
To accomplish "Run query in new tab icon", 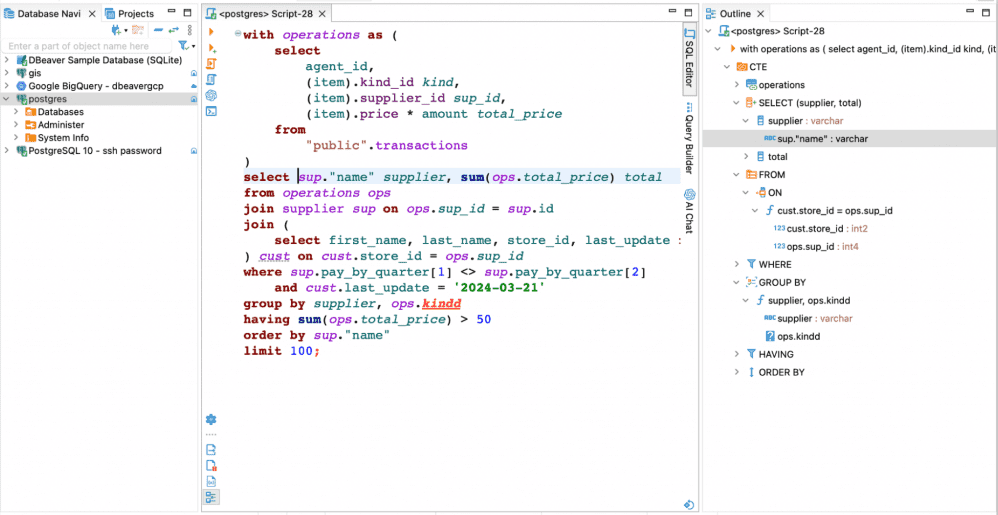I will [x=211, y=48].
